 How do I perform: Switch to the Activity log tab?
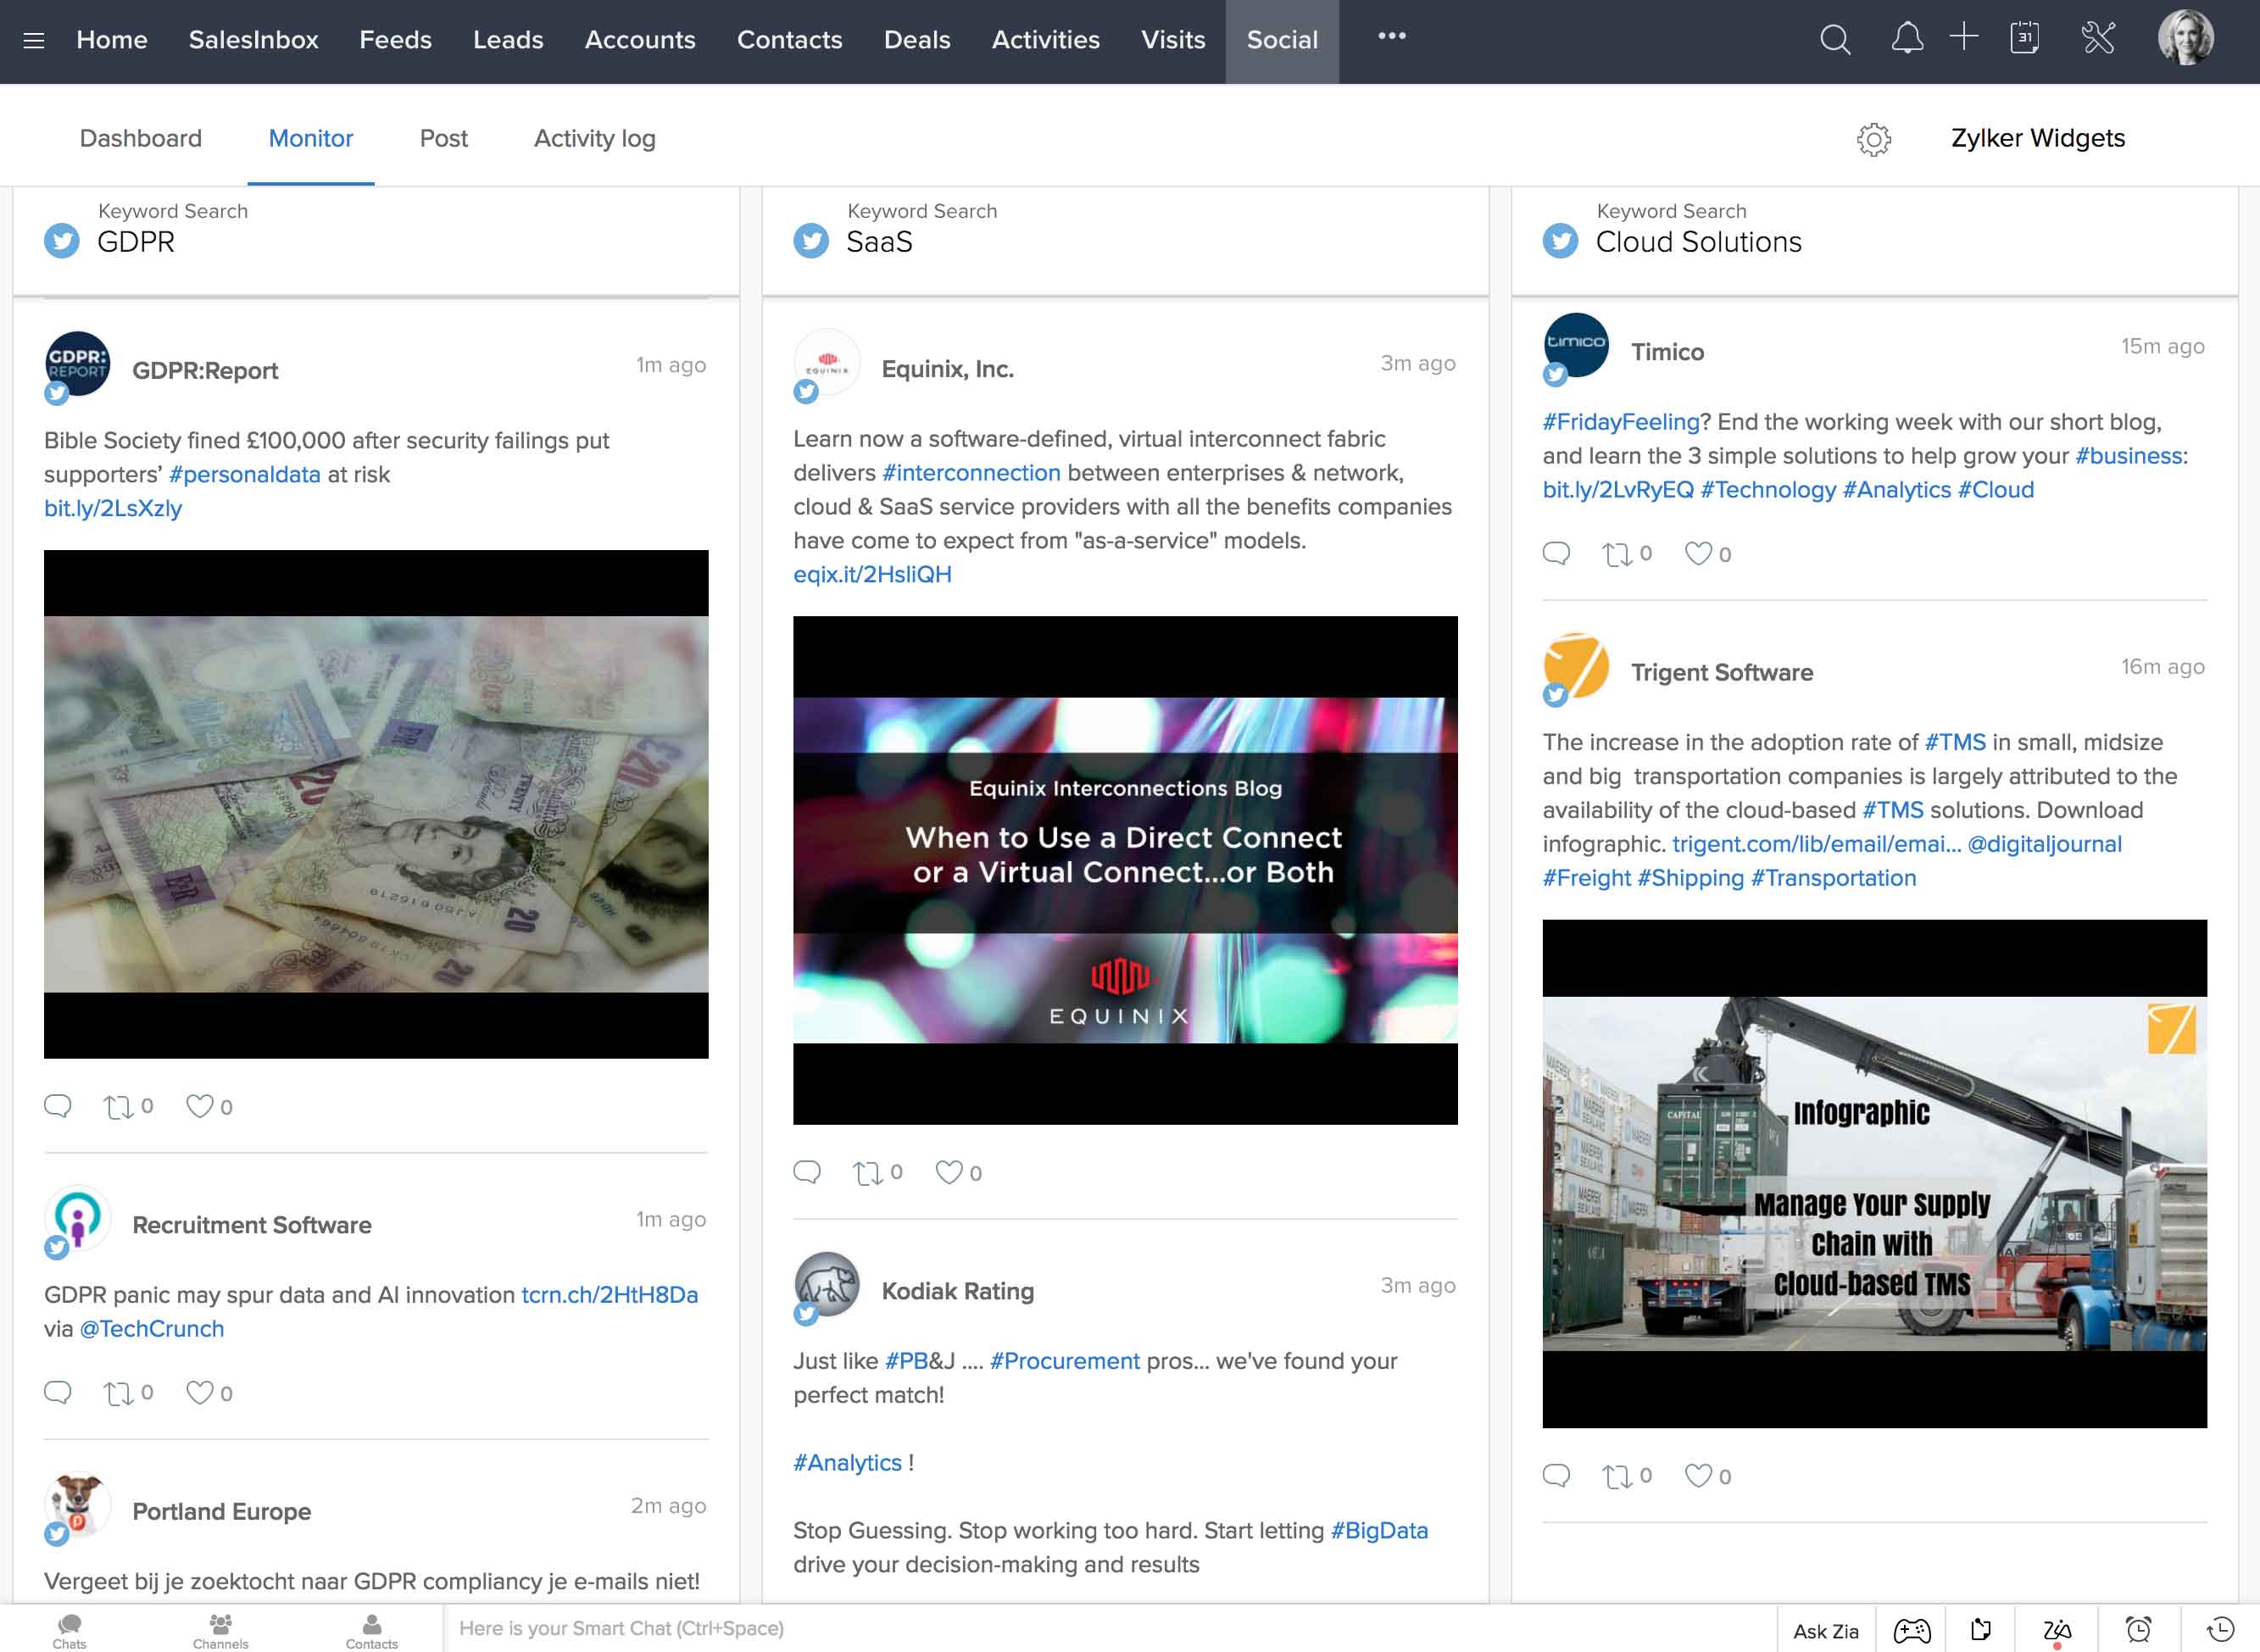pyautogui.click(x=594, y=138)
